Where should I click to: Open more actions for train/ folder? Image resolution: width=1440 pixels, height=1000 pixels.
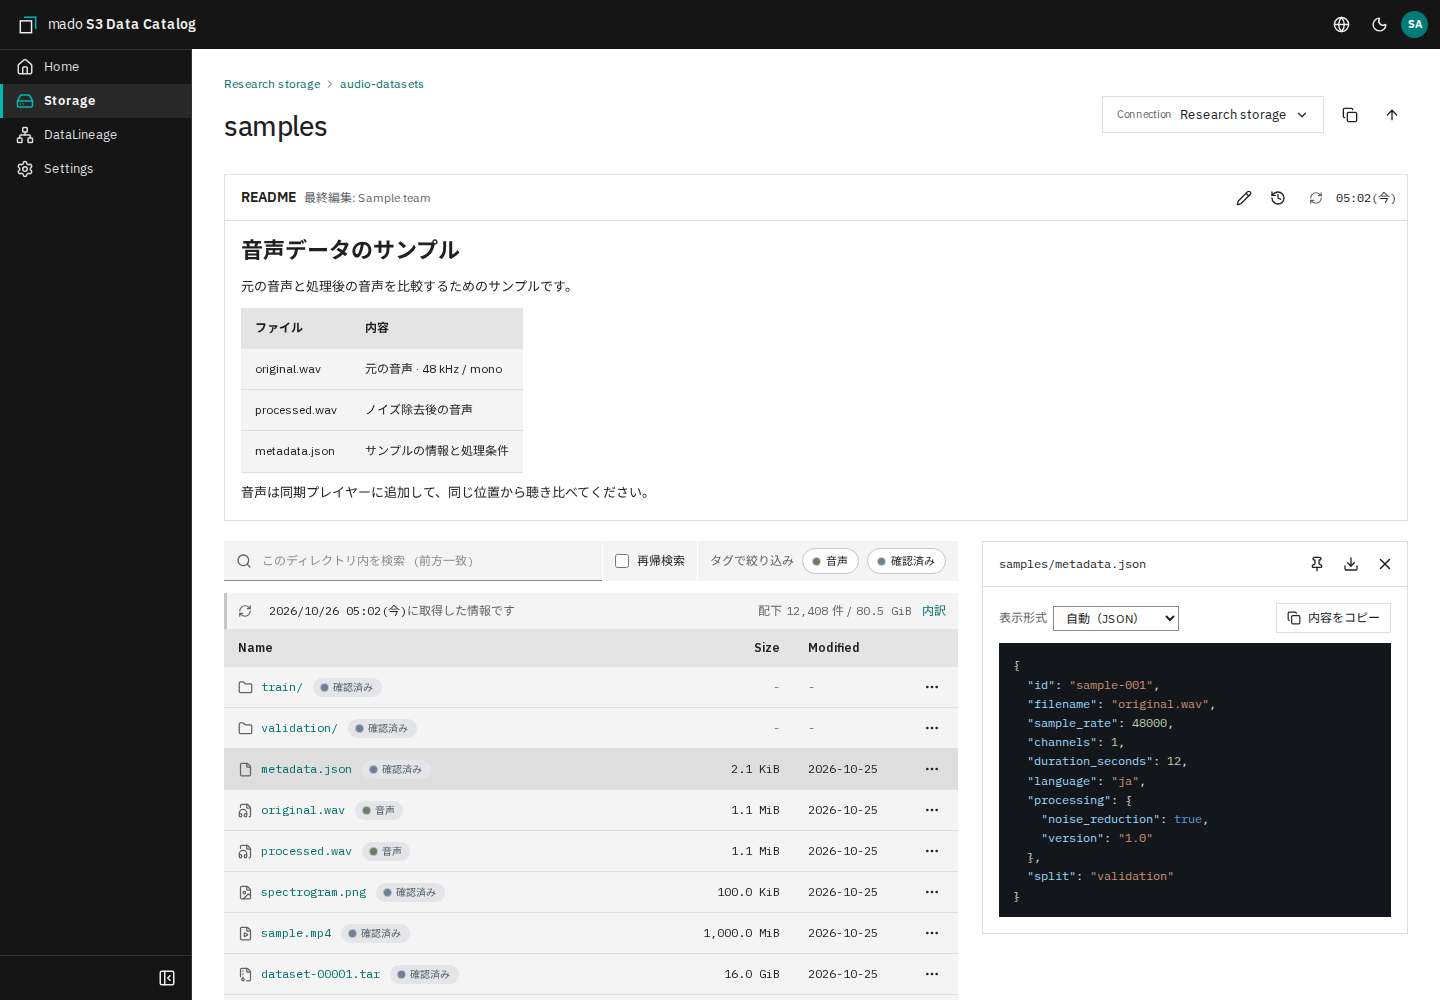pos(932,687)
